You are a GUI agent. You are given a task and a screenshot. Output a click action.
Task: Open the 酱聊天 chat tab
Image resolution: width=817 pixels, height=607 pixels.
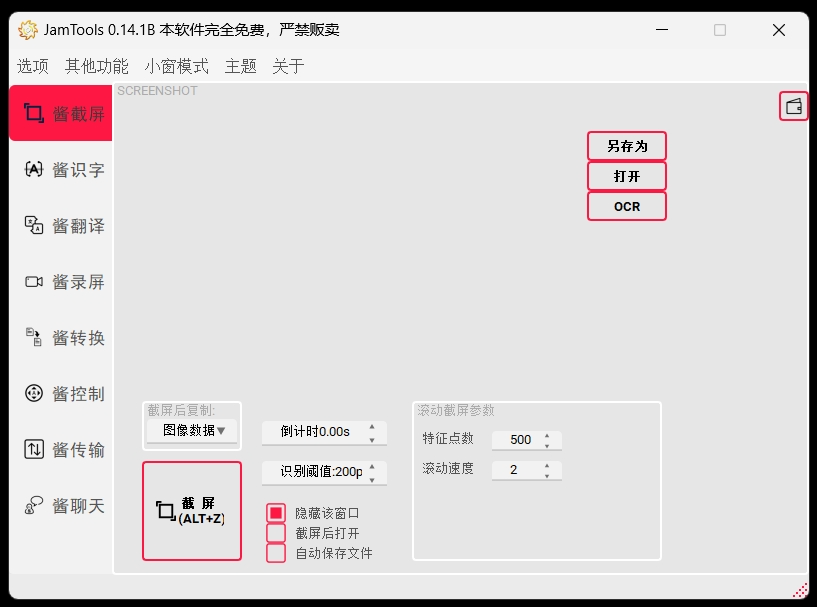(61, 505)
